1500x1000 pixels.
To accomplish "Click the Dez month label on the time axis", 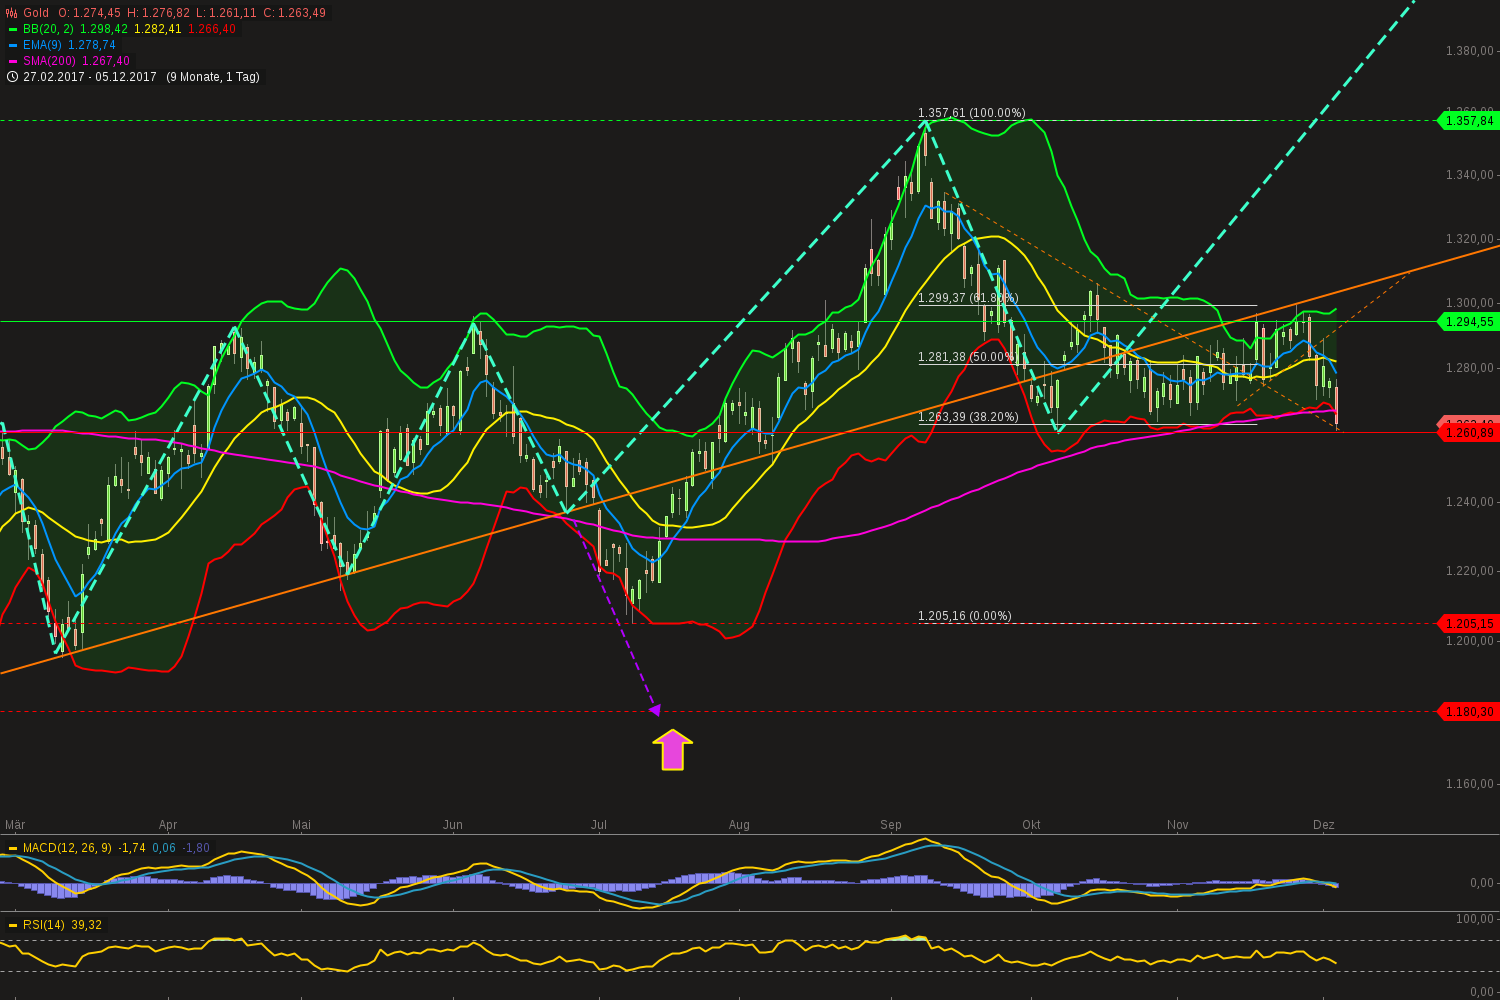I will [1324, 825].
